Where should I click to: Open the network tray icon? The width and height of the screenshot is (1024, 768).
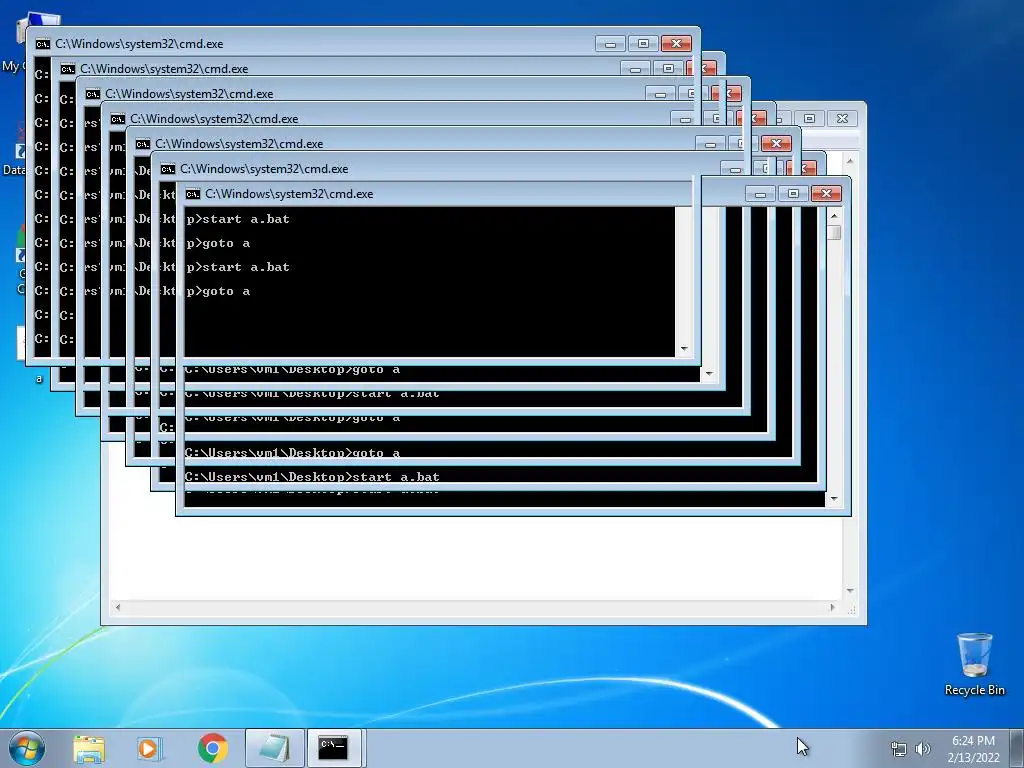click(x=899, y=749)
